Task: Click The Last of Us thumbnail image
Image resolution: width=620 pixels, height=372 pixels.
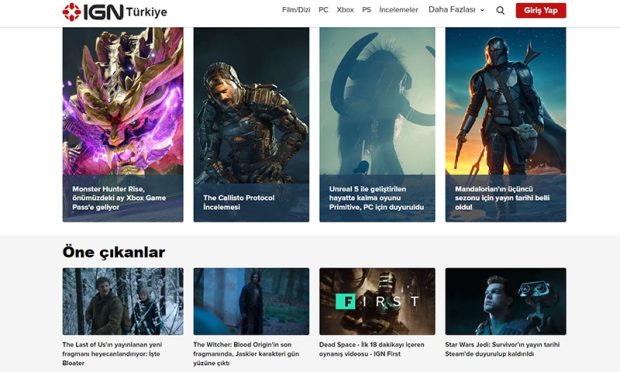Action: click(123, 301)
